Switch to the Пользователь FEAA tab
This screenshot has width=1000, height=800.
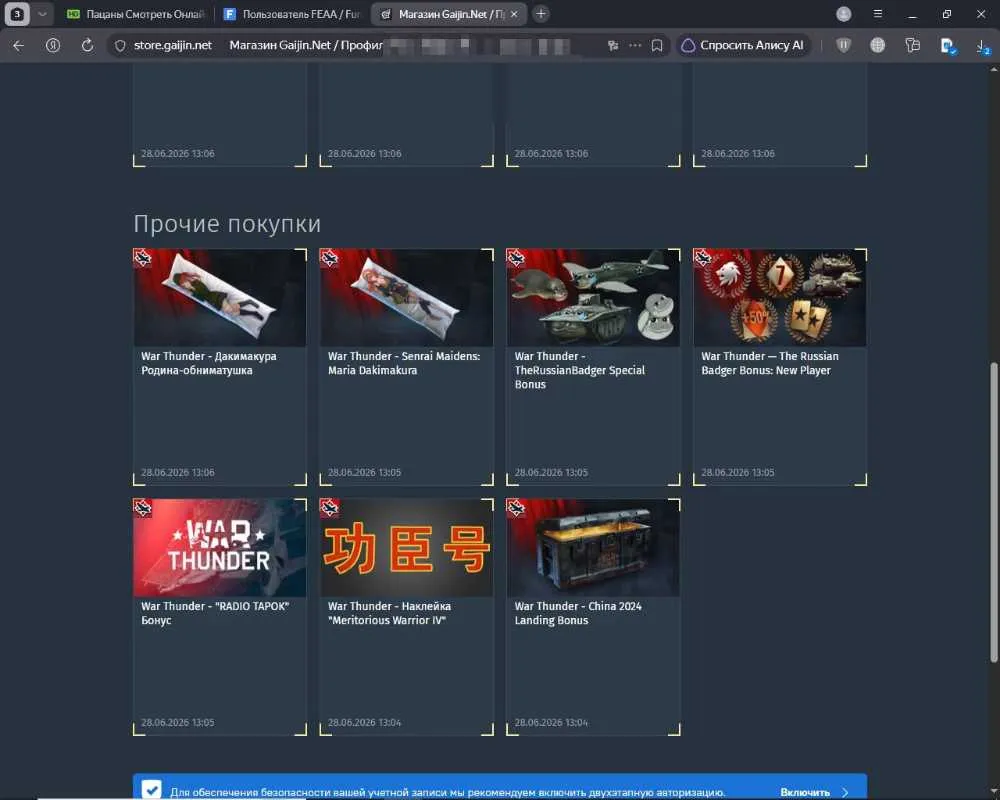click(x=292, y=14)
